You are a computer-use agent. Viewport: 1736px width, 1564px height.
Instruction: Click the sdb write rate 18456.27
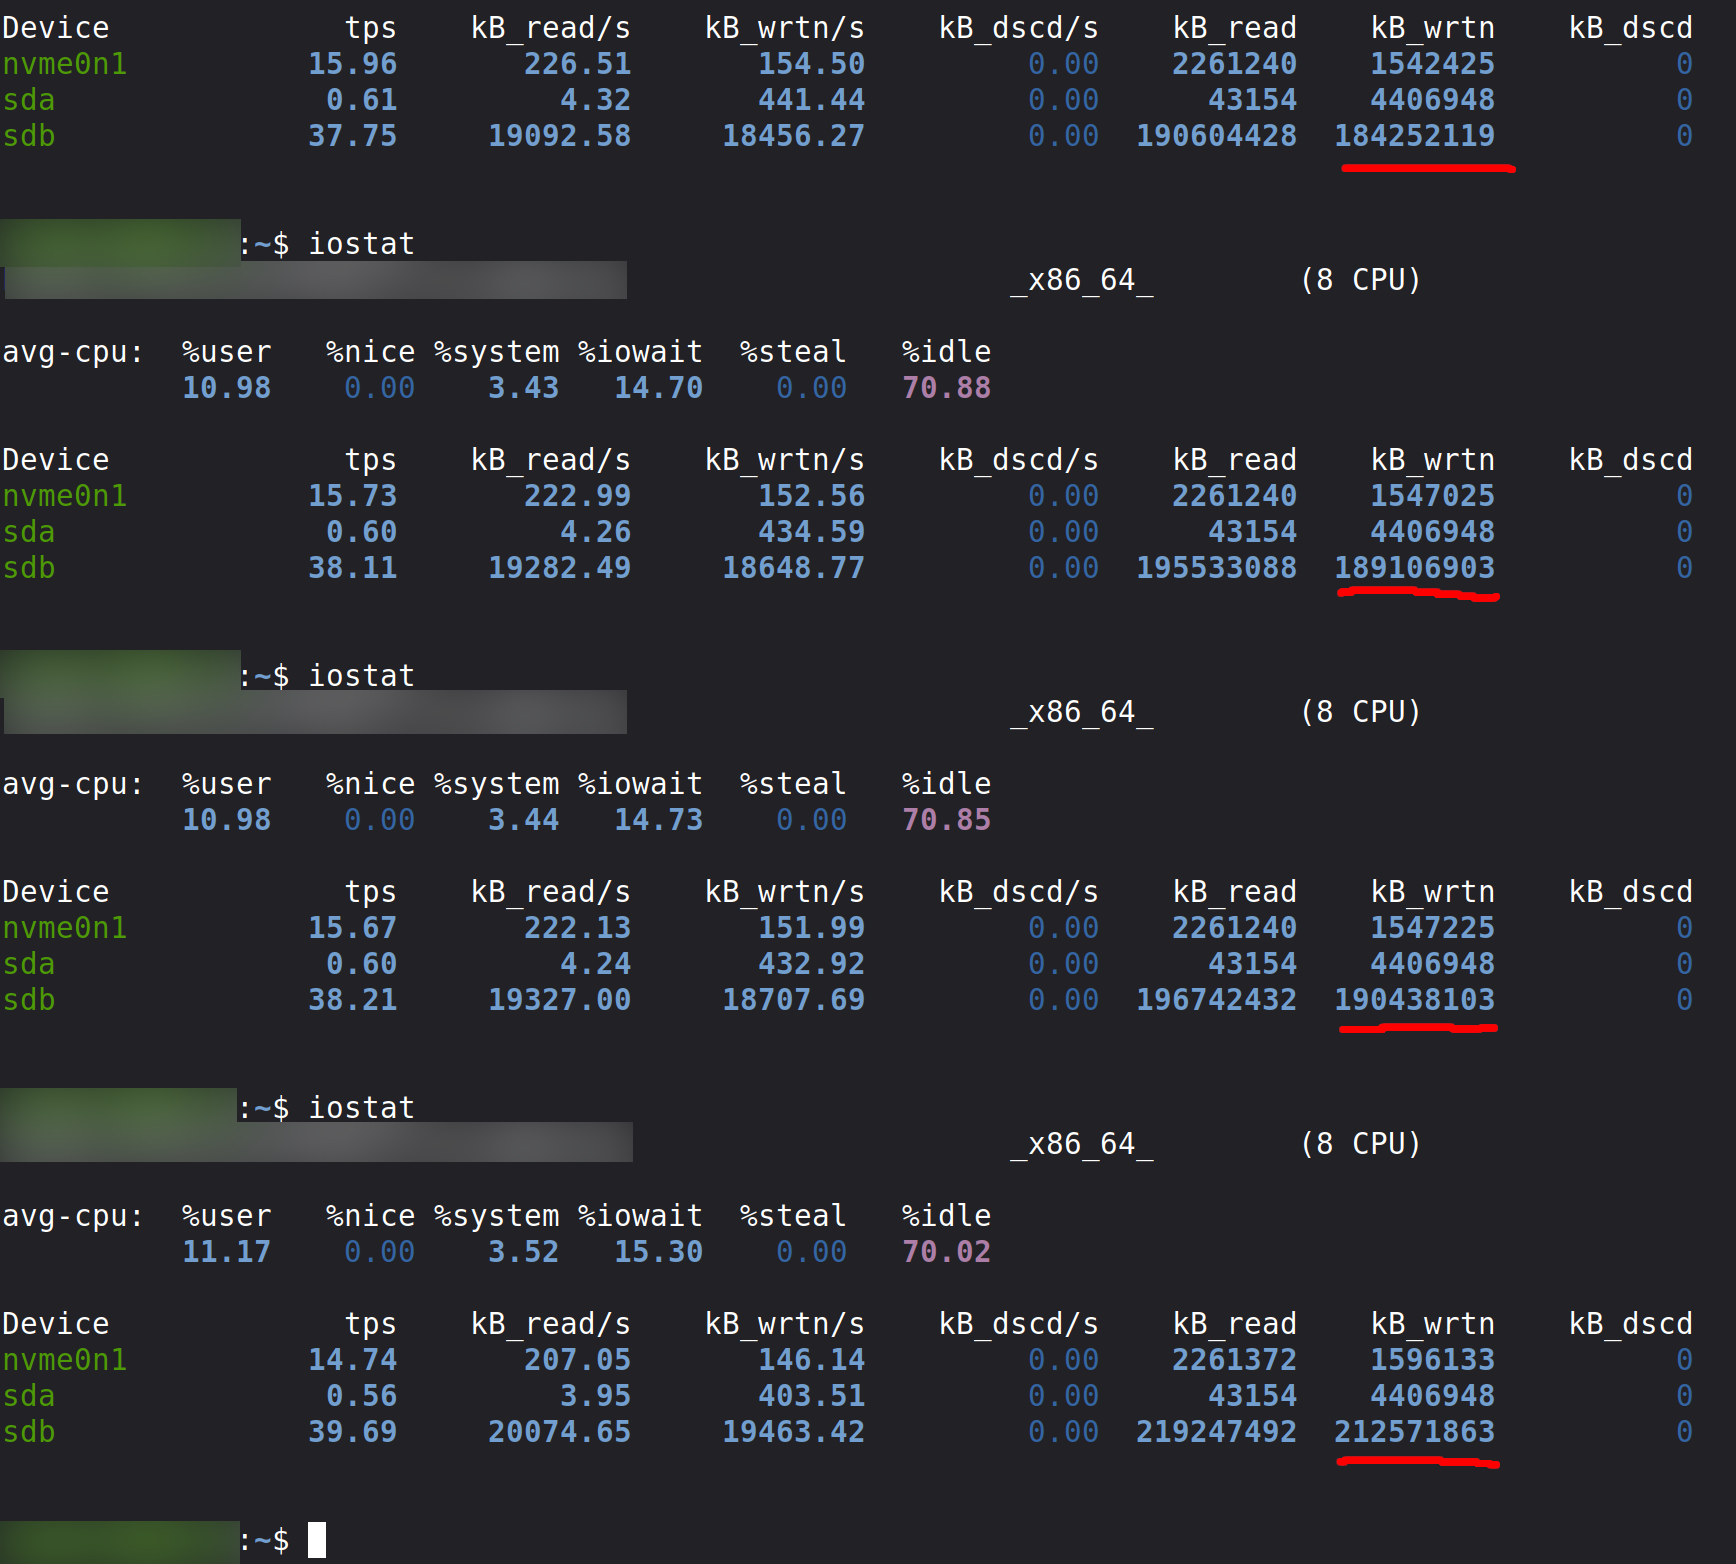point(793,136)
